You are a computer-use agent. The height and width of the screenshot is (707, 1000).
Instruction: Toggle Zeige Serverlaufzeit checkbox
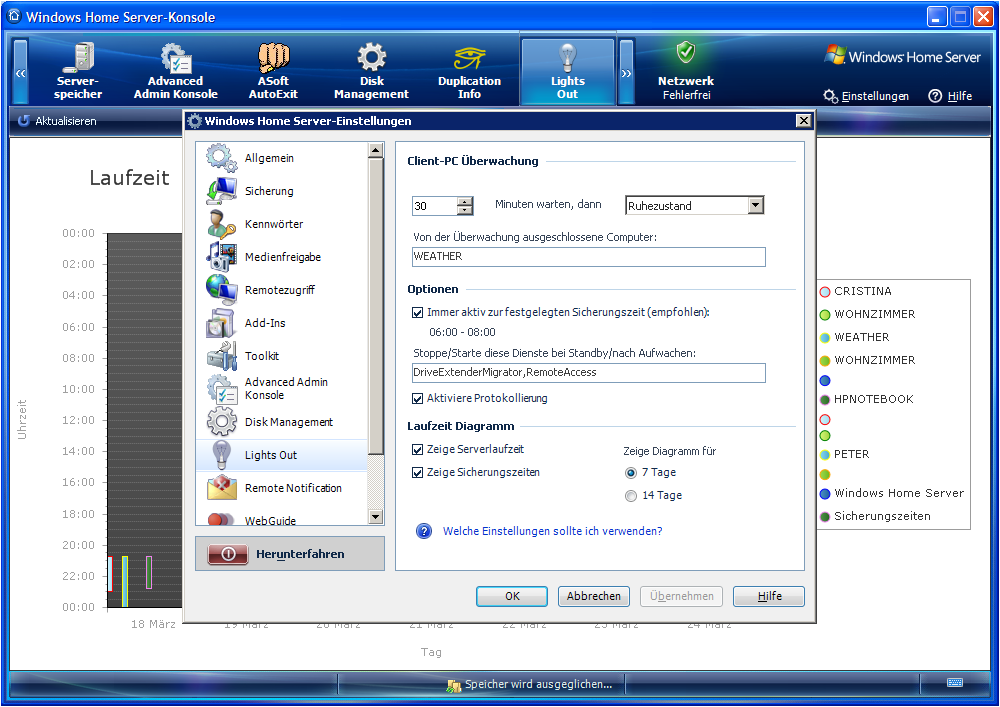pos(417,449)
